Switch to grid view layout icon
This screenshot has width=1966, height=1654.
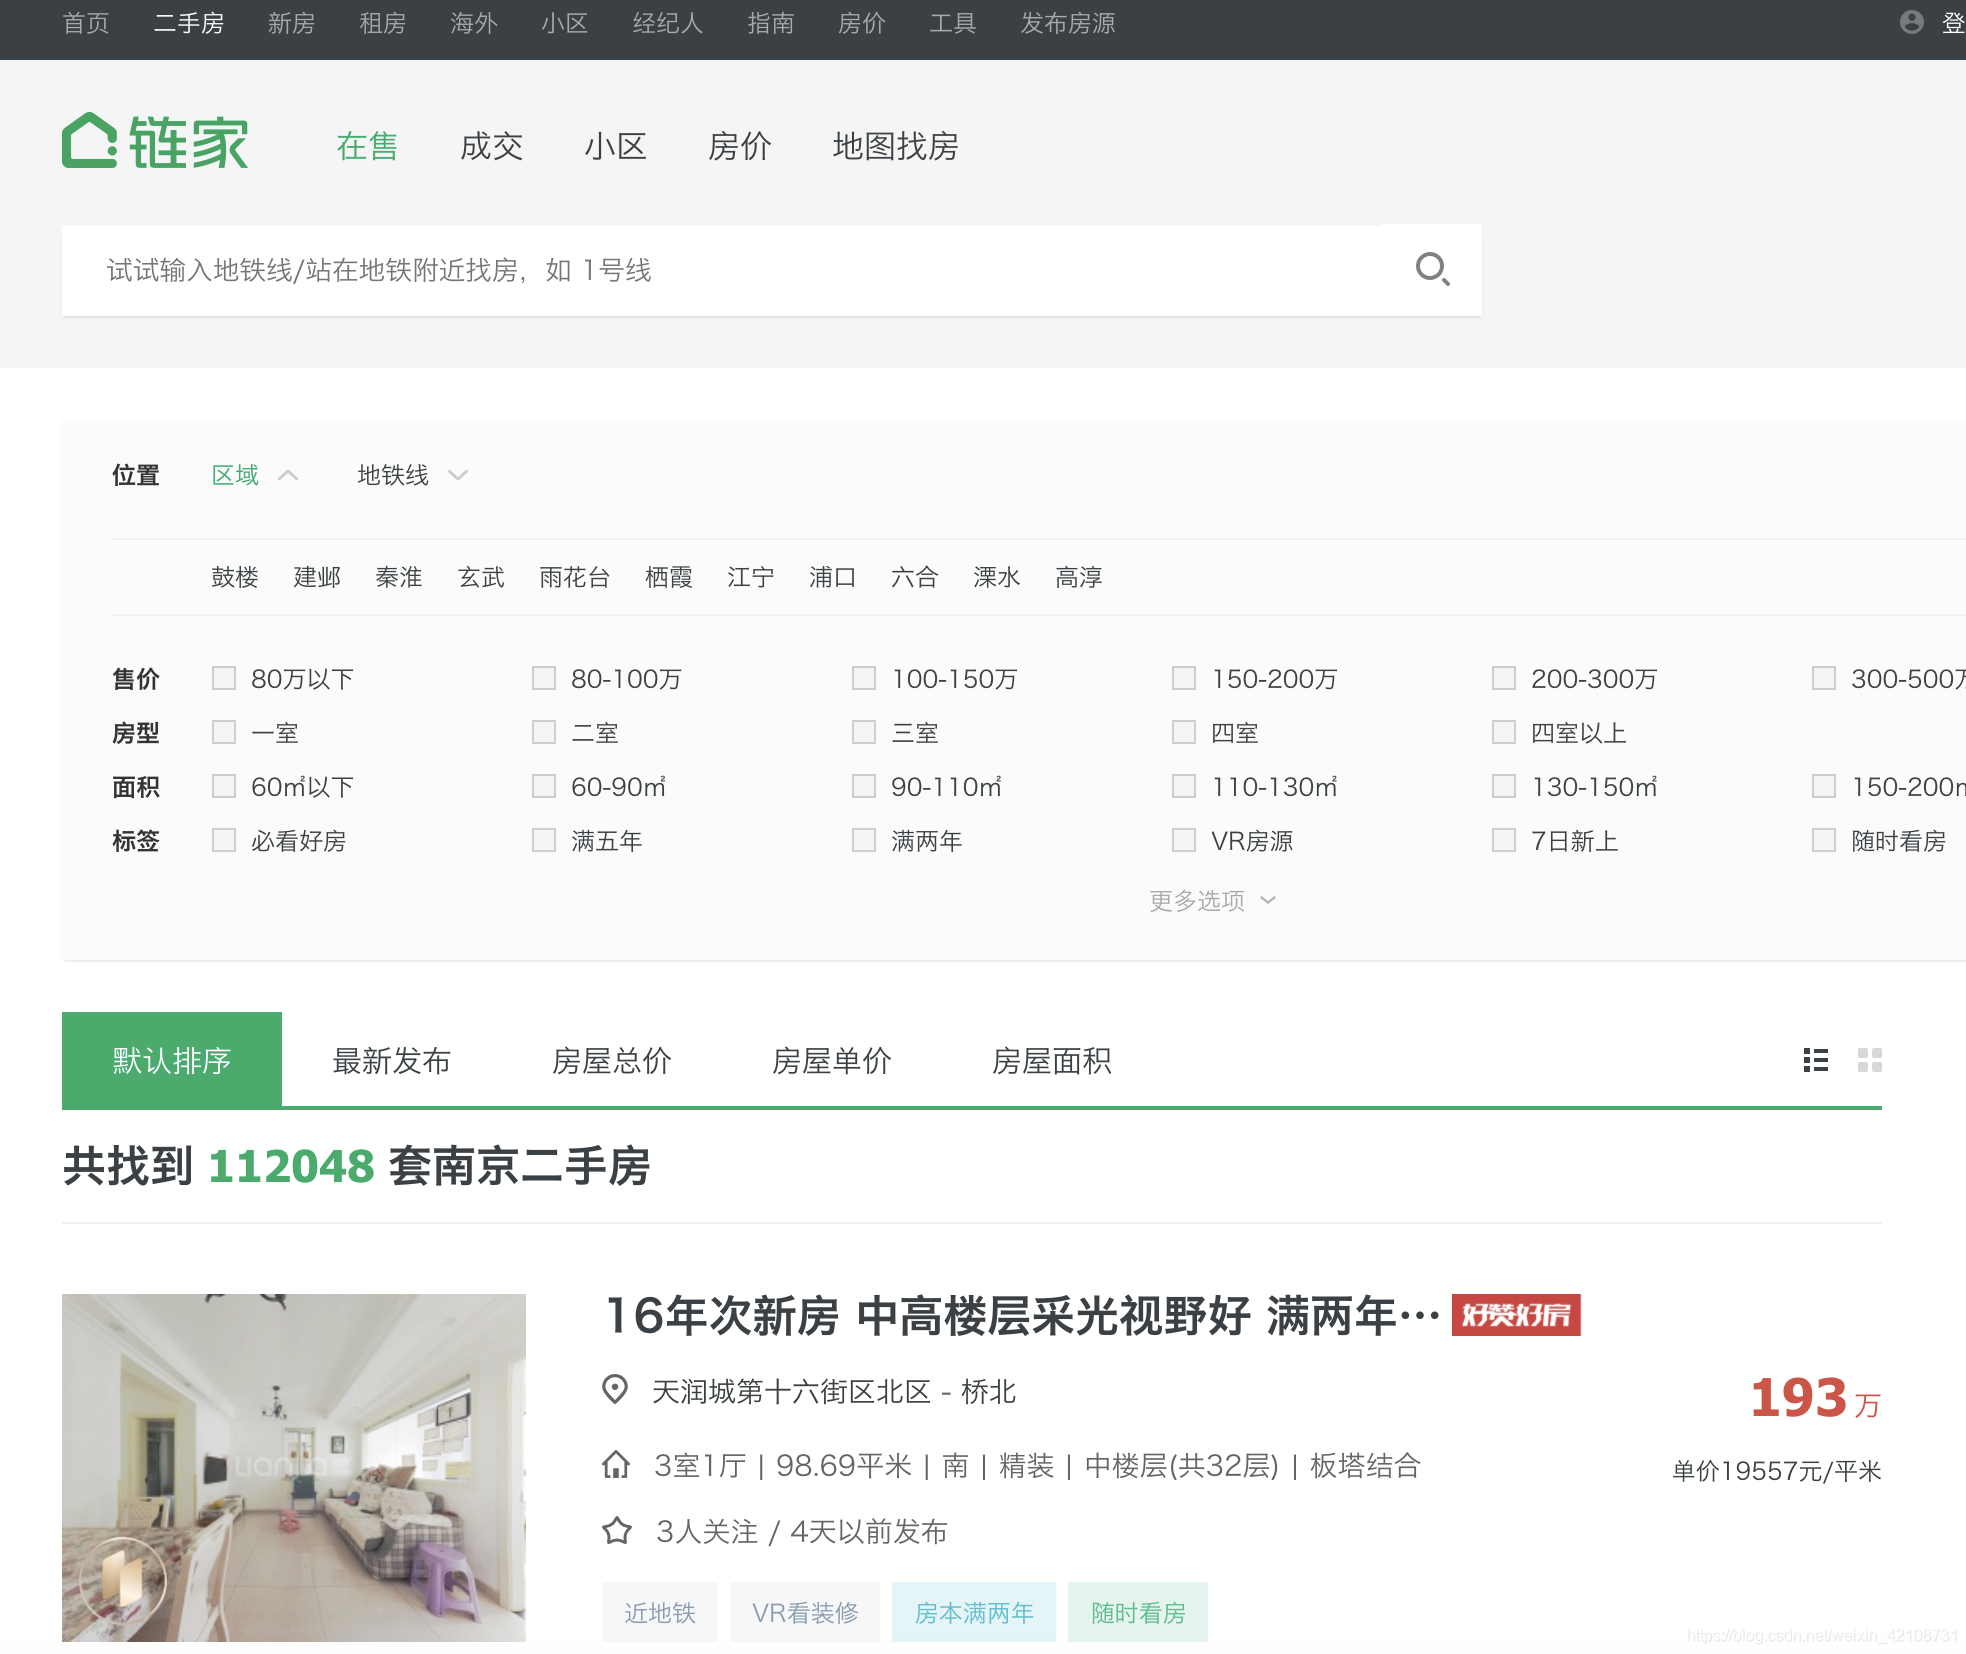[x=1869, y=1061]
